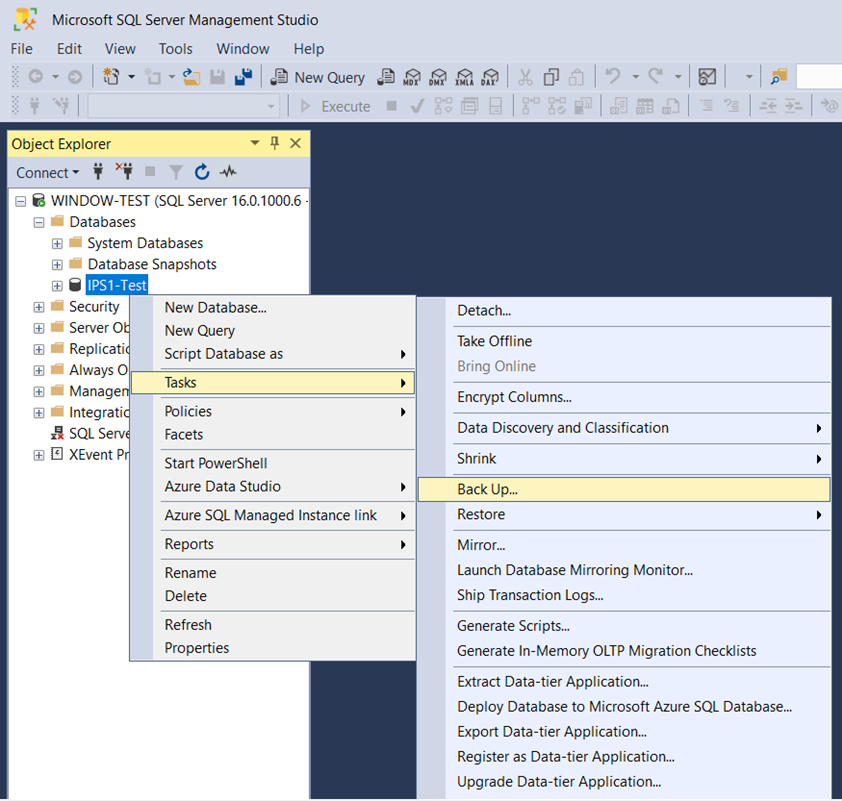Collapse the Databases tree node
842x801 pixels.
point(39,222)
